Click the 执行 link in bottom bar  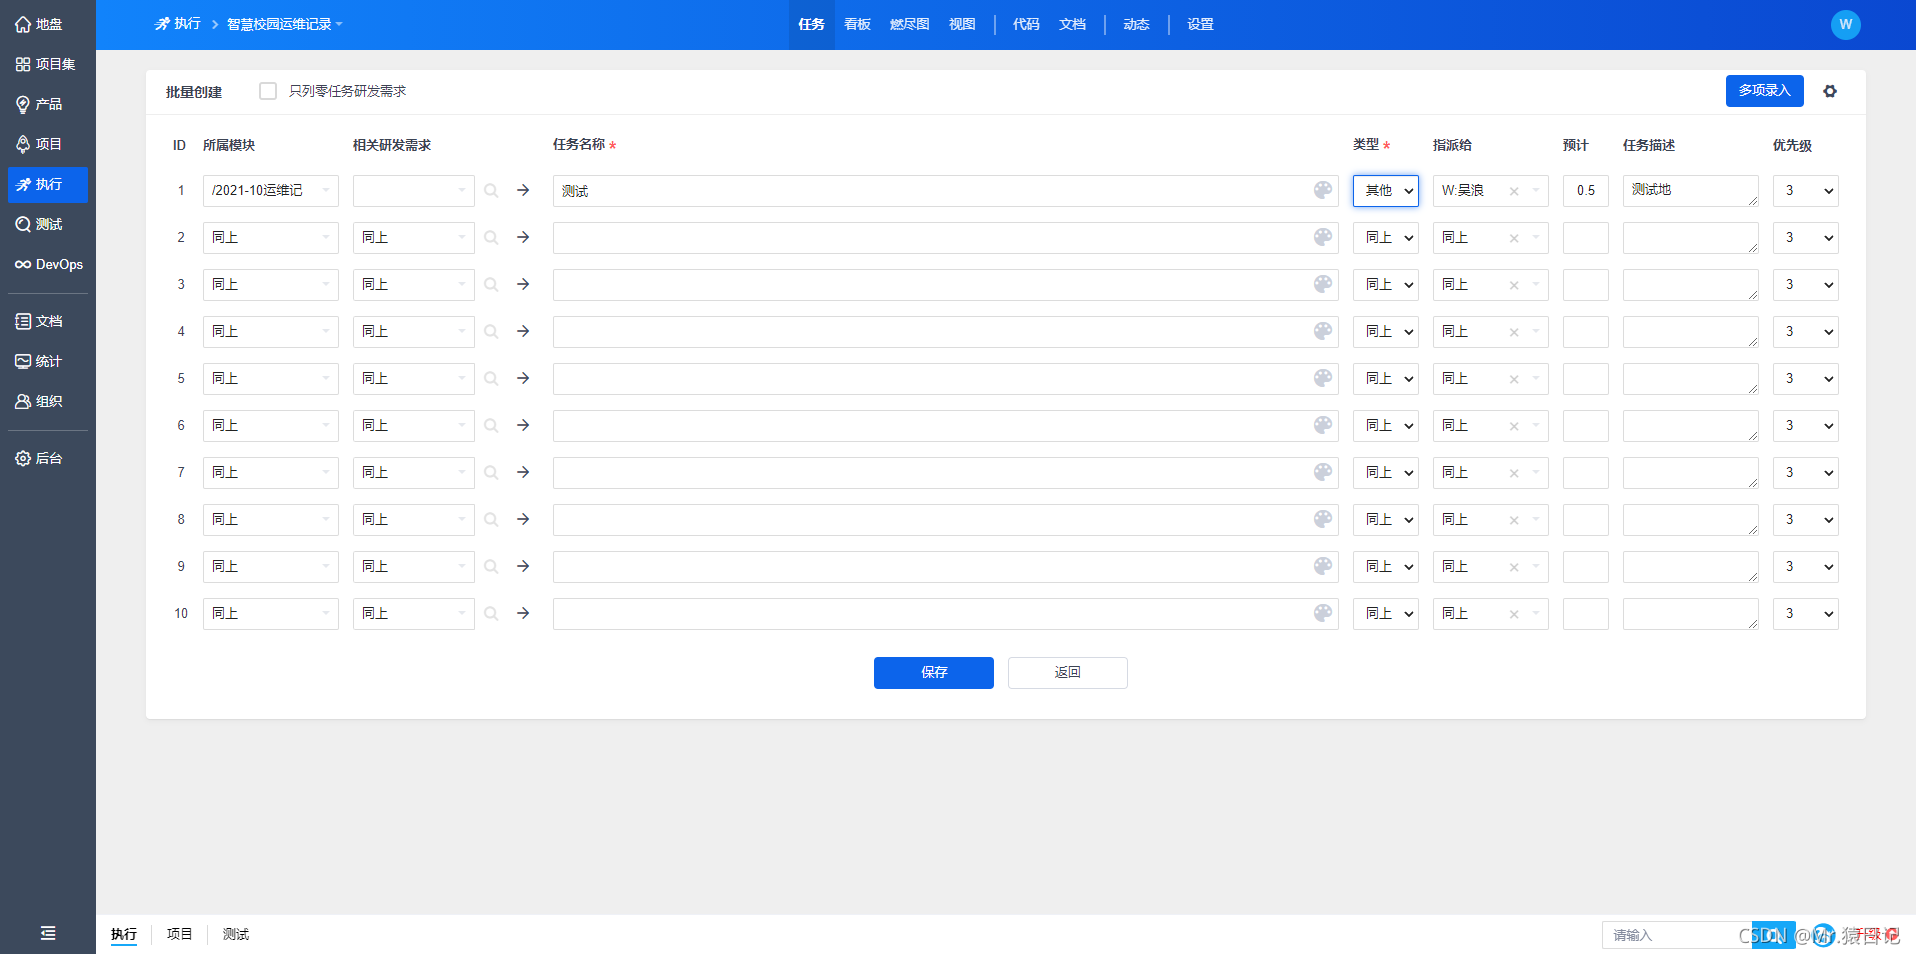point(124,934)
